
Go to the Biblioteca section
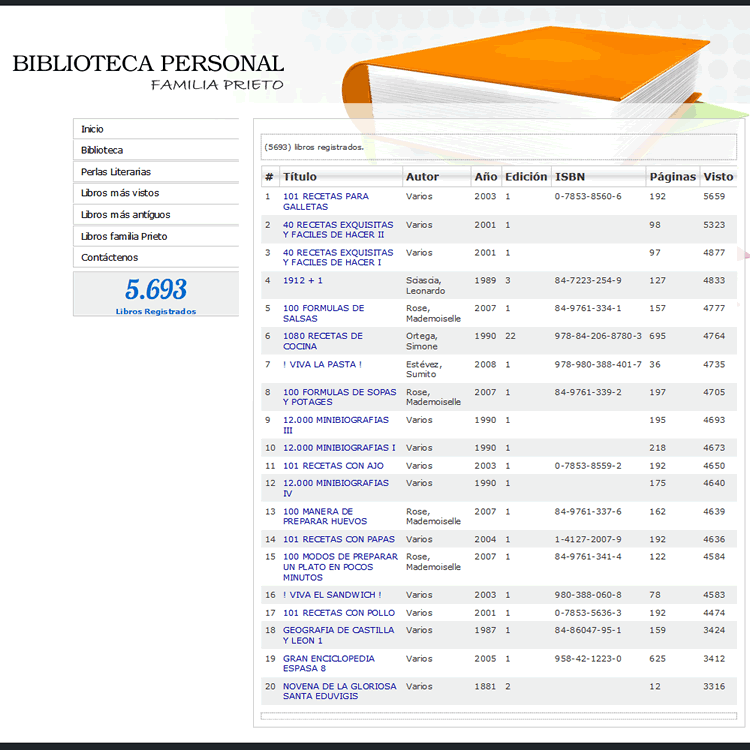click(102, 150)
